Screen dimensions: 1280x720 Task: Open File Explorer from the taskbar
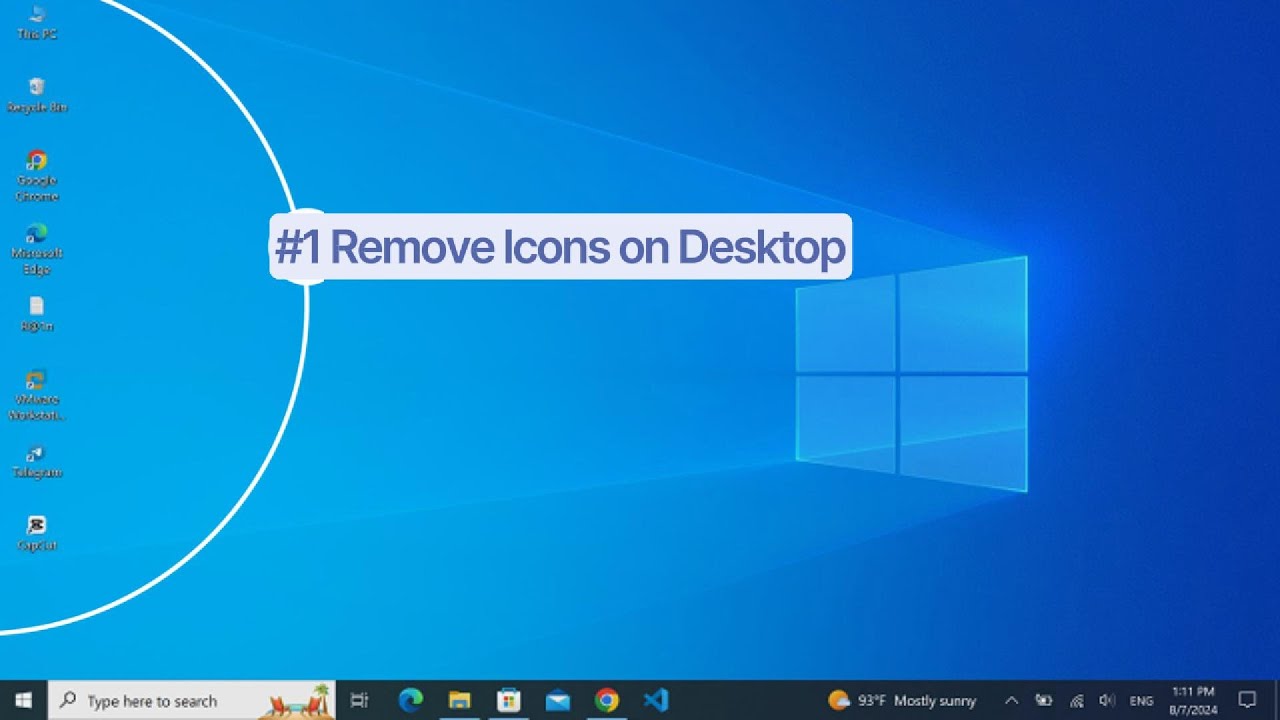tap(459, 700)
